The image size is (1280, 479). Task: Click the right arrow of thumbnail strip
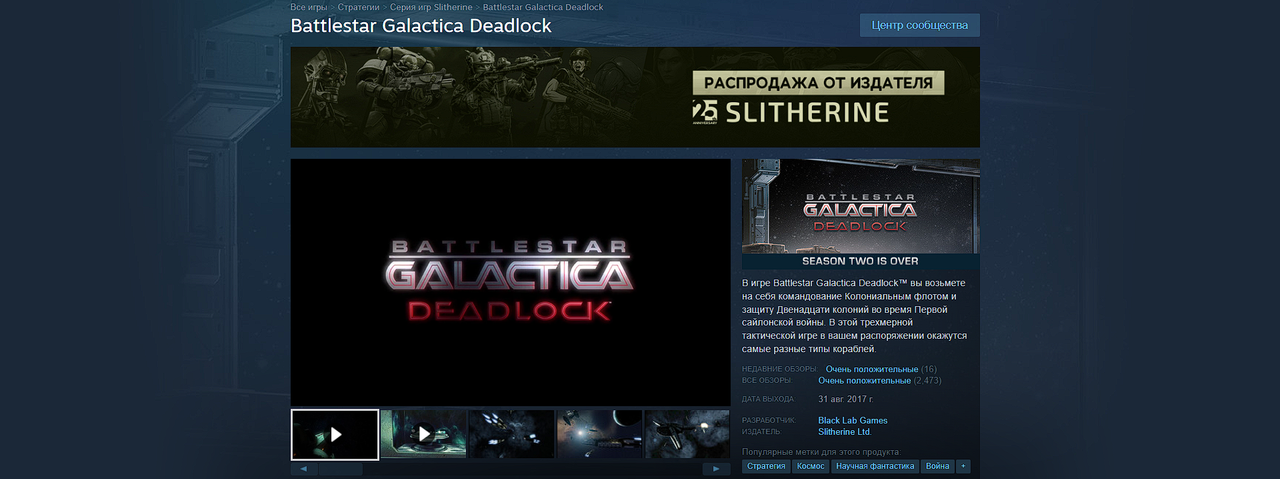[716, 469]
